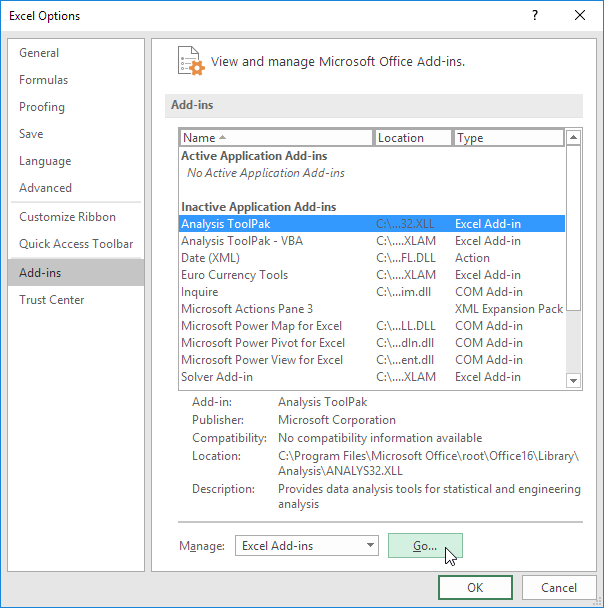604x608 pixels.
Task: Close the Excel Options dialog
Action: tap(580, 16)
